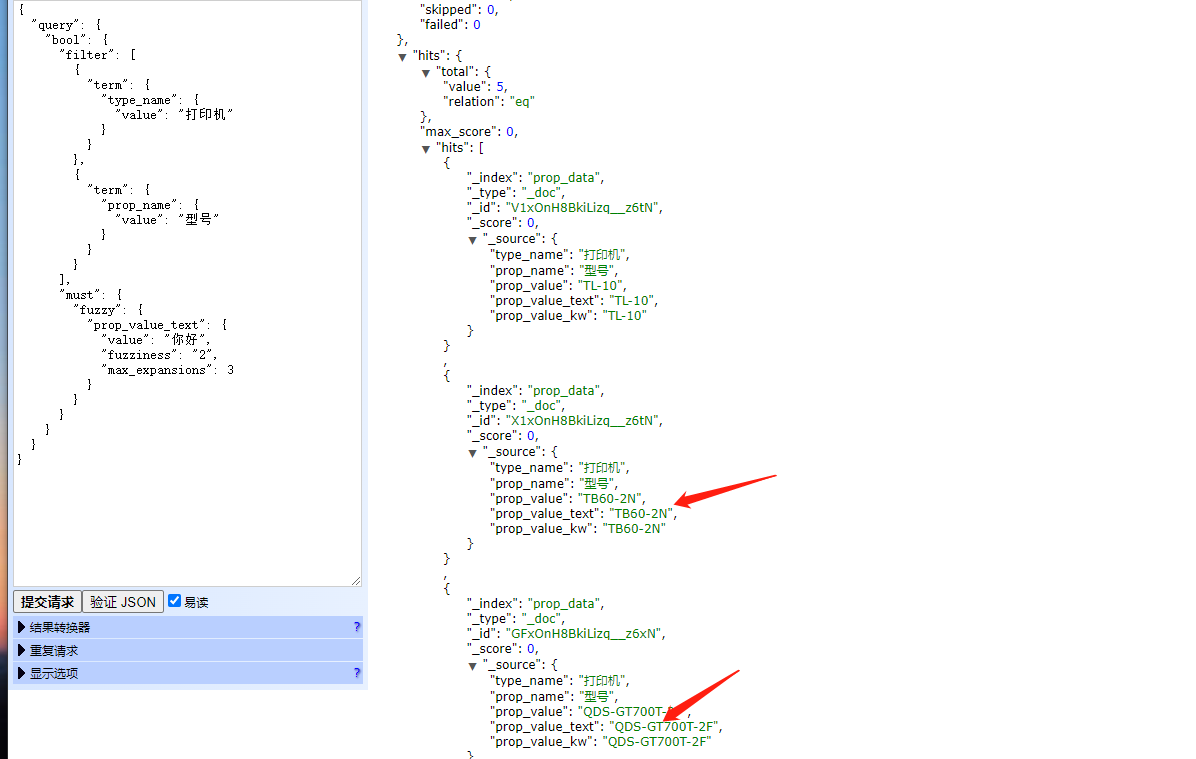Viewport: 1196px width, 759px height.
Task: Expand the 显示选项 section
Action: point(187,674)
